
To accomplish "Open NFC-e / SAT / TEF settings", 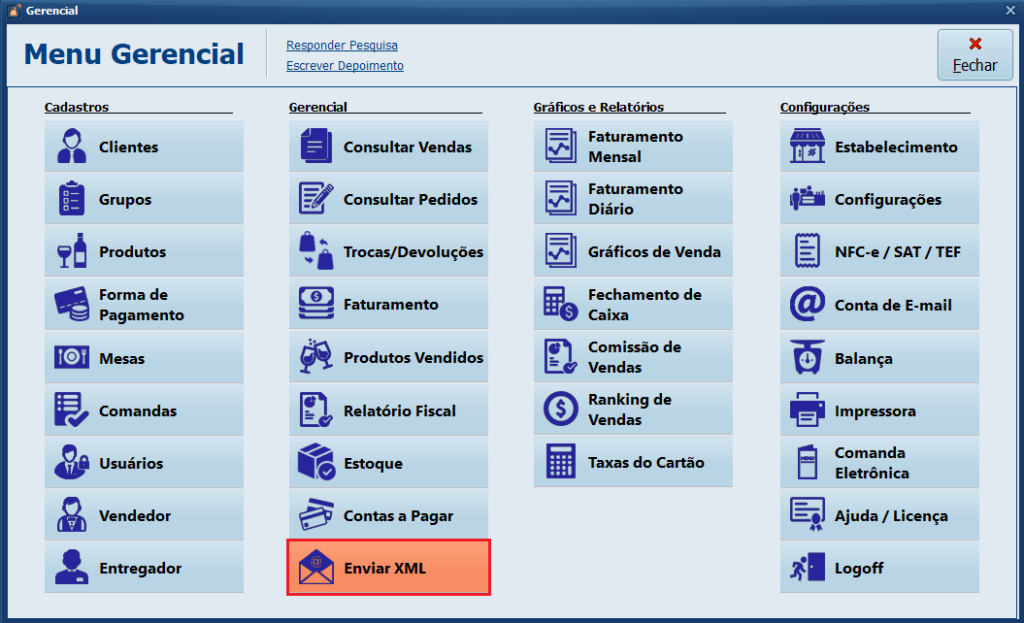I will click(x=879, y=252).
